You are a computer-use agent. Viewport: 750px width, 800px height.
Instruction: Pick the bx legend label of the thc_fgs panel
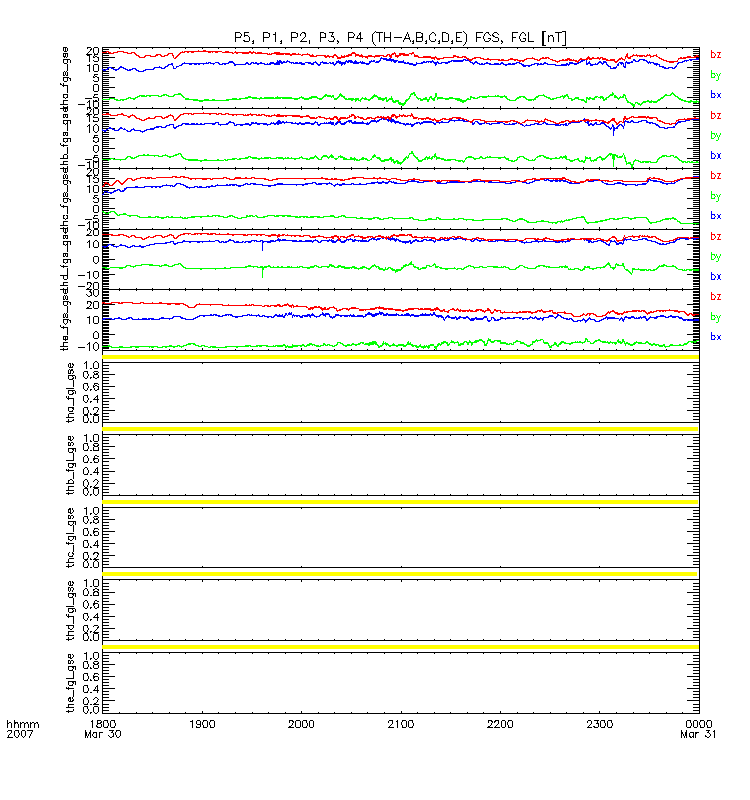pos(715,216)
